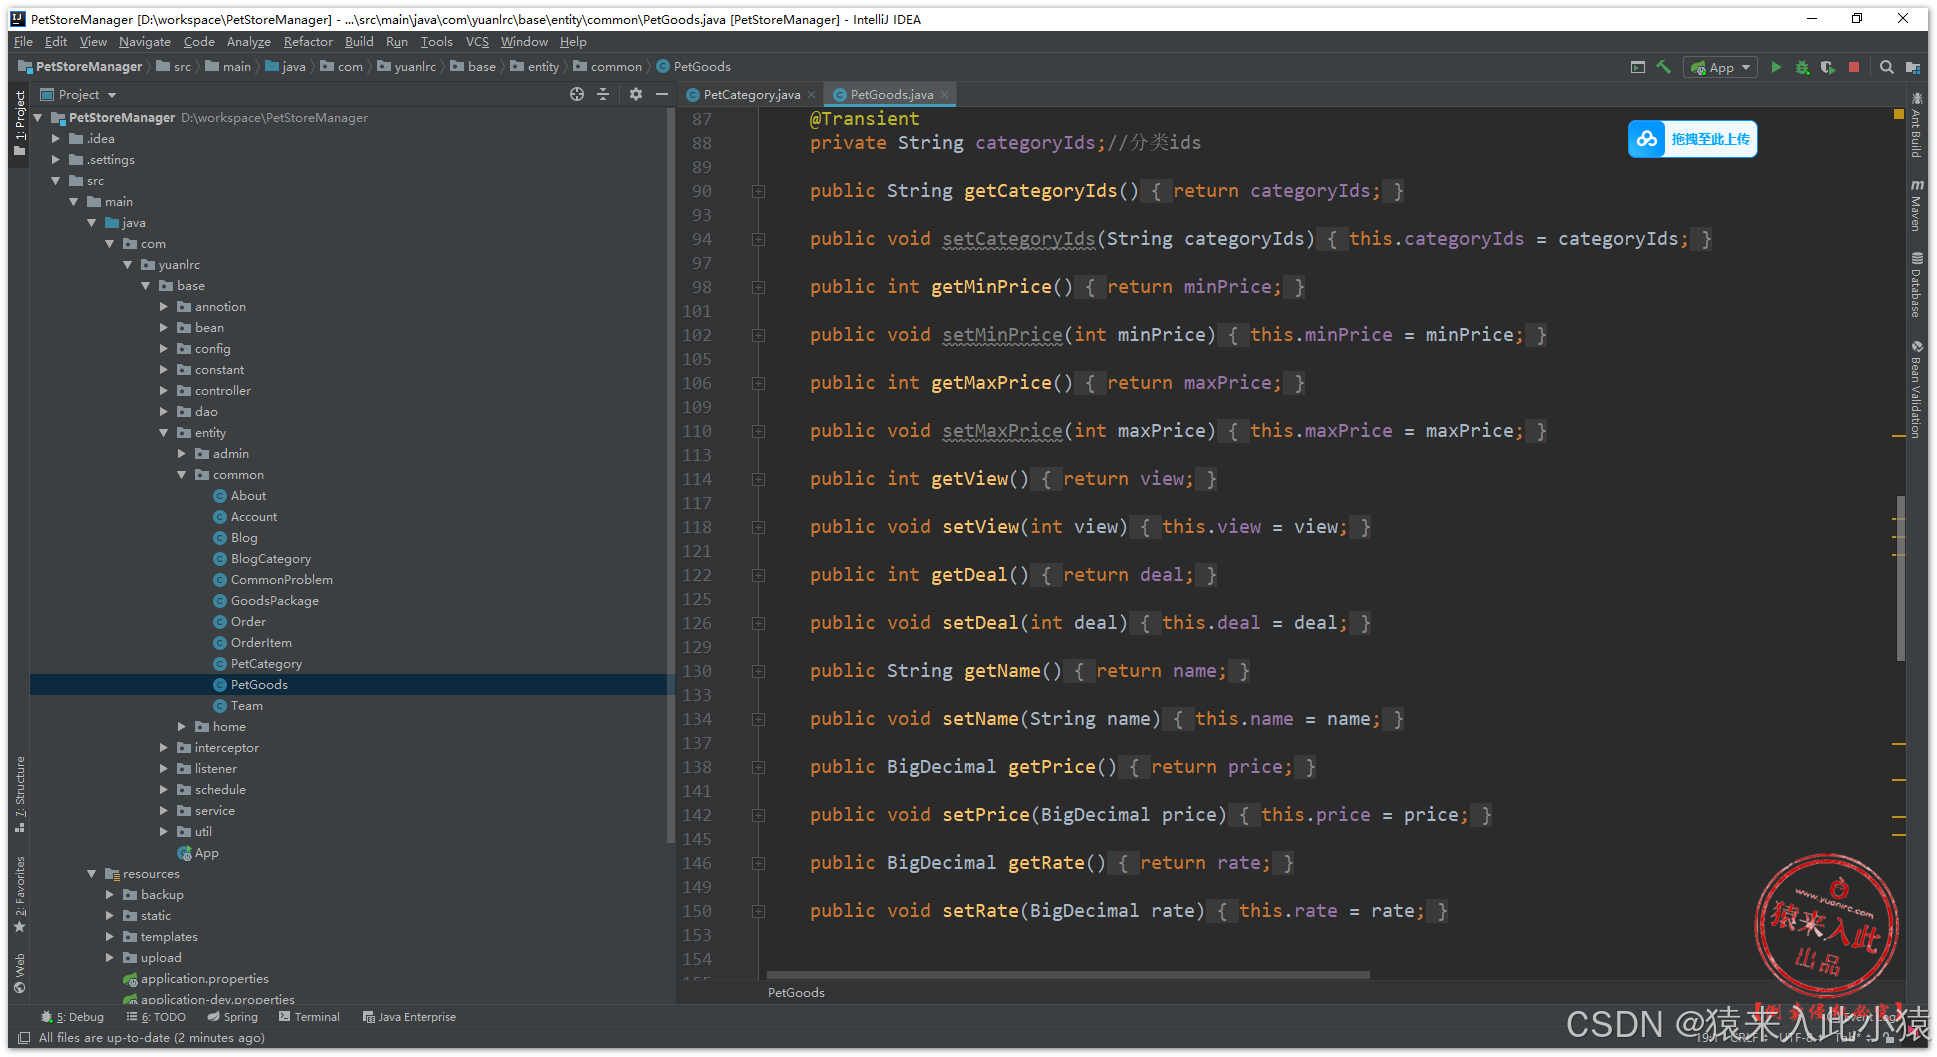The width and height of the screenshot is (1937, 1057).
Task: Close the PetCategory.java tab
Action: click(x=811, y=94)
